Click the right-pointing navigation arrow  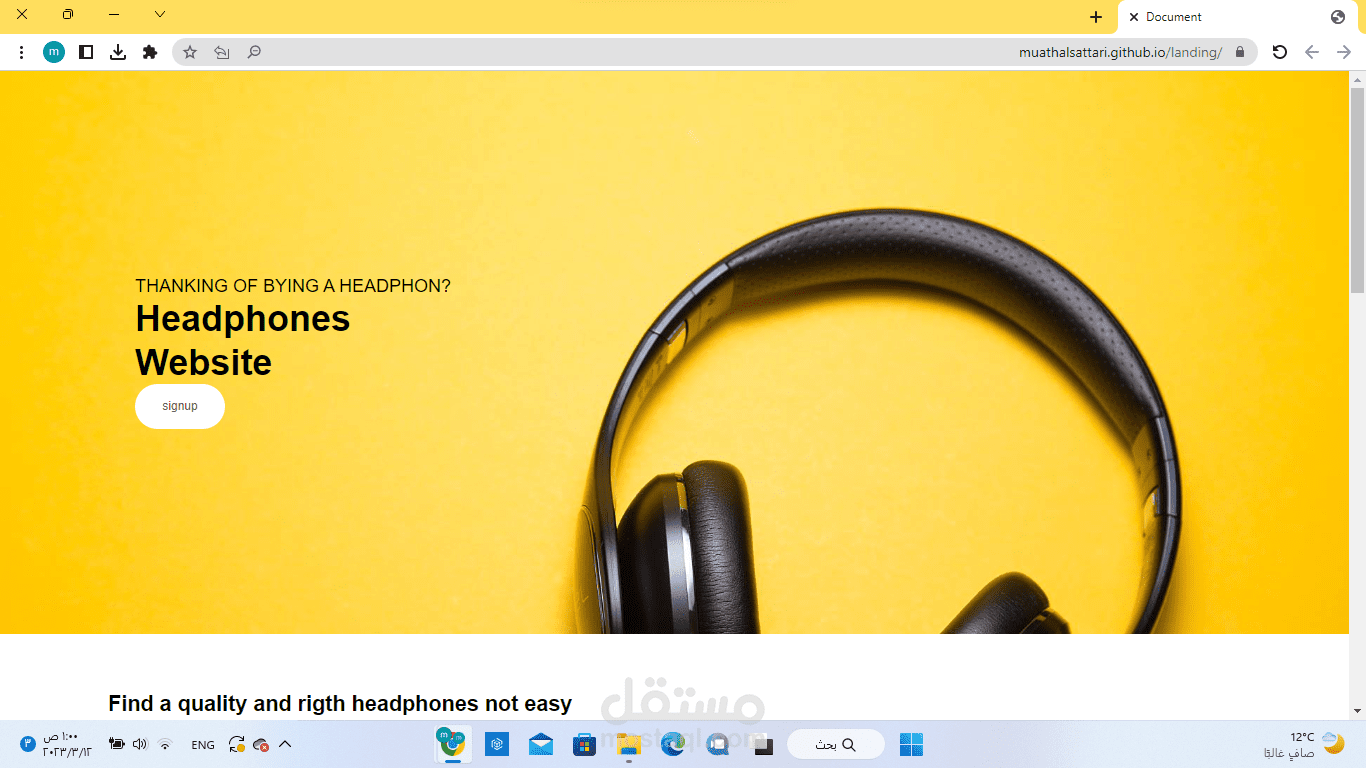tap(1344, 52)
